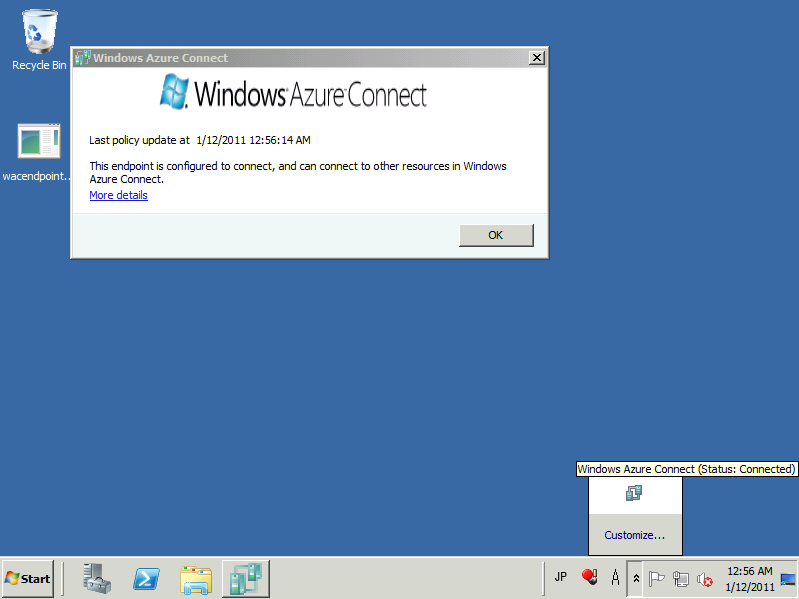Open the JP language bar selector
799x599 pixels.
(561, 577)
